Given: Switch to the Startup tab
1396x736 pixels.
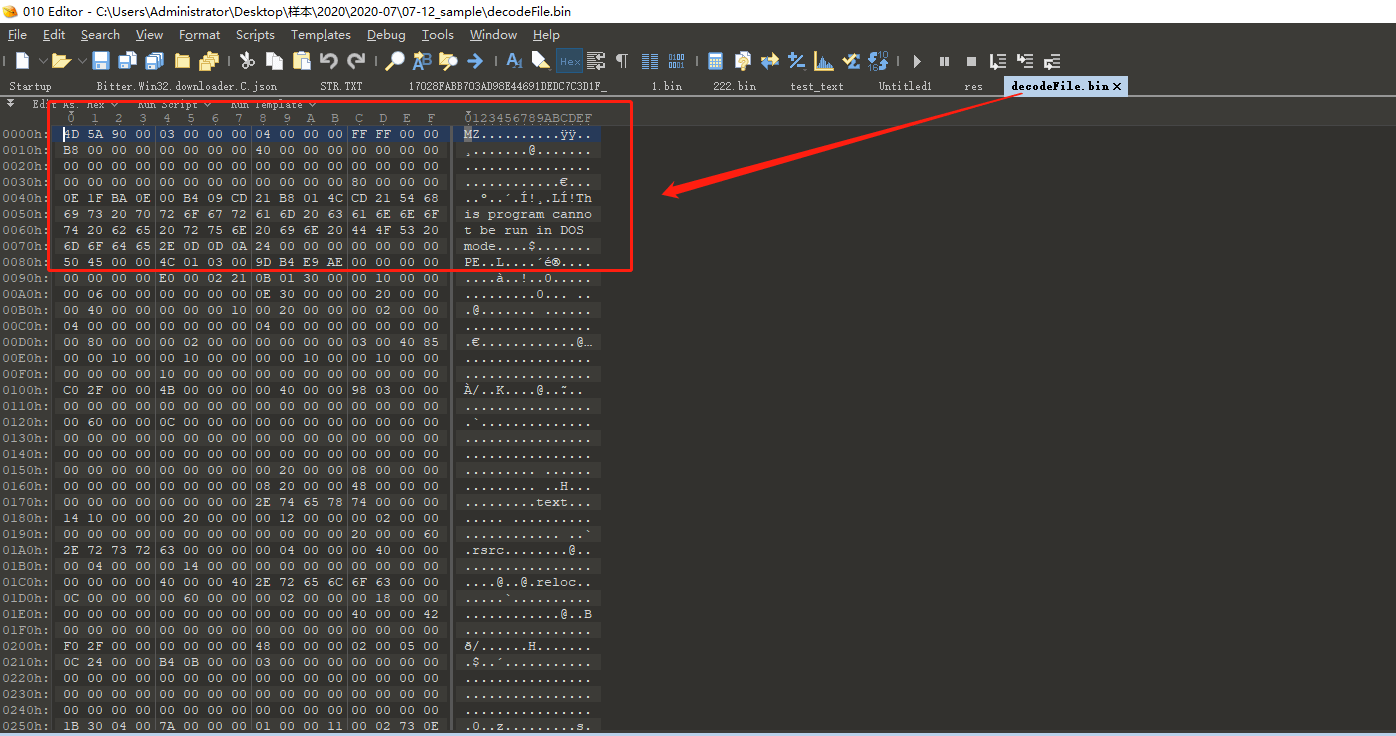Looking at the screenshot, I should [30, 87].
